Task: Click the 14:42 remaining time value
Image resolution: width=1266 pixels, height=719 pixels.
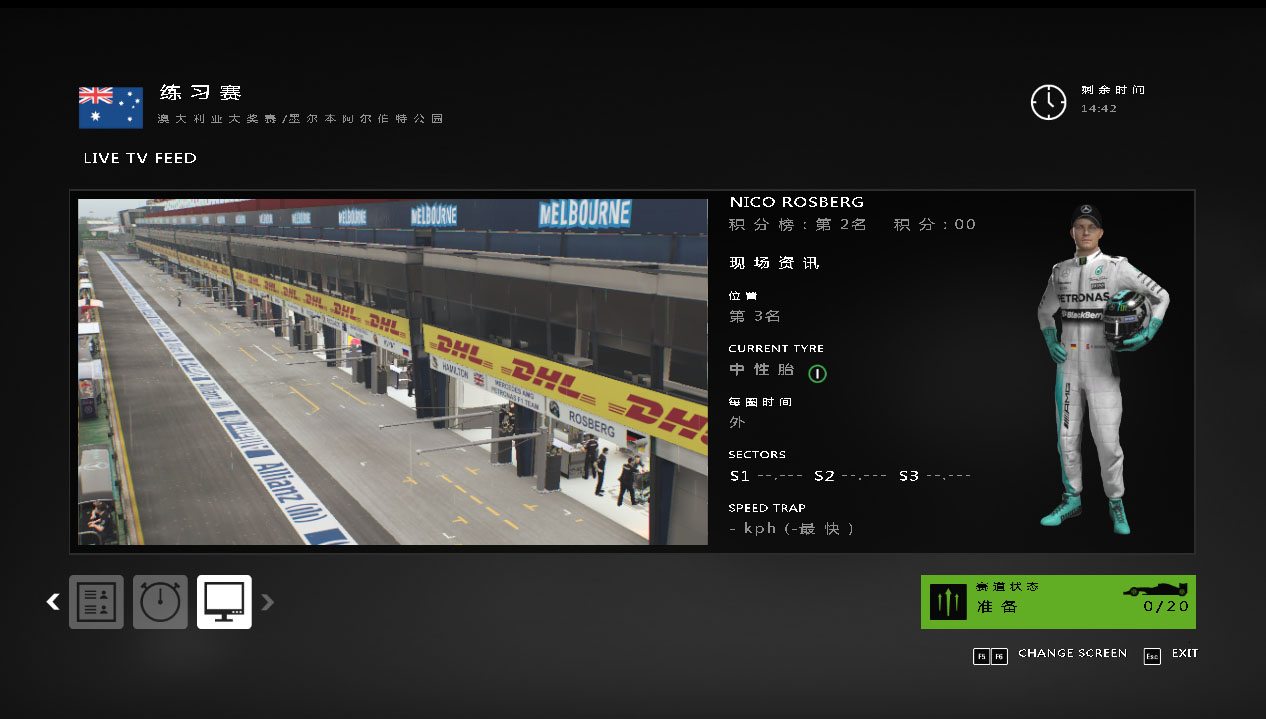Action: click(x=1099, y=108)
